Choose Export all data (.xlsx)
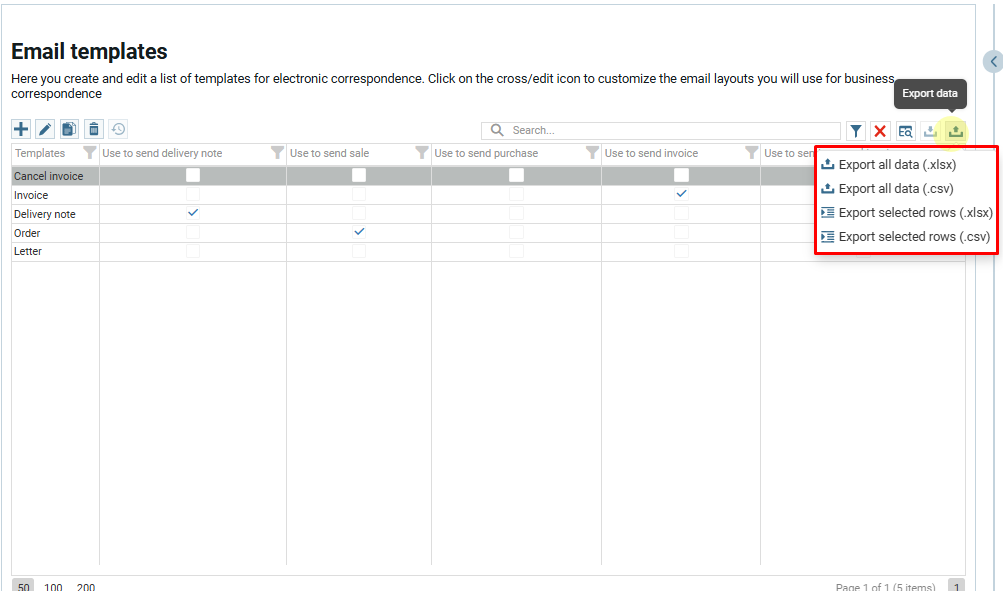 point(896,165)
